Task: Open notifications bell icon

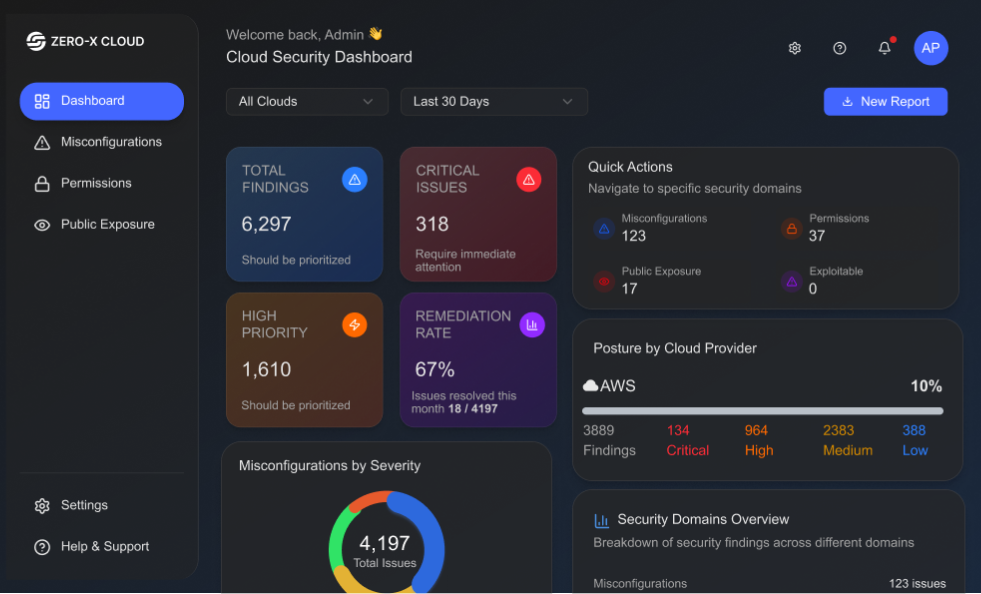Action: [x=884, y=48]
